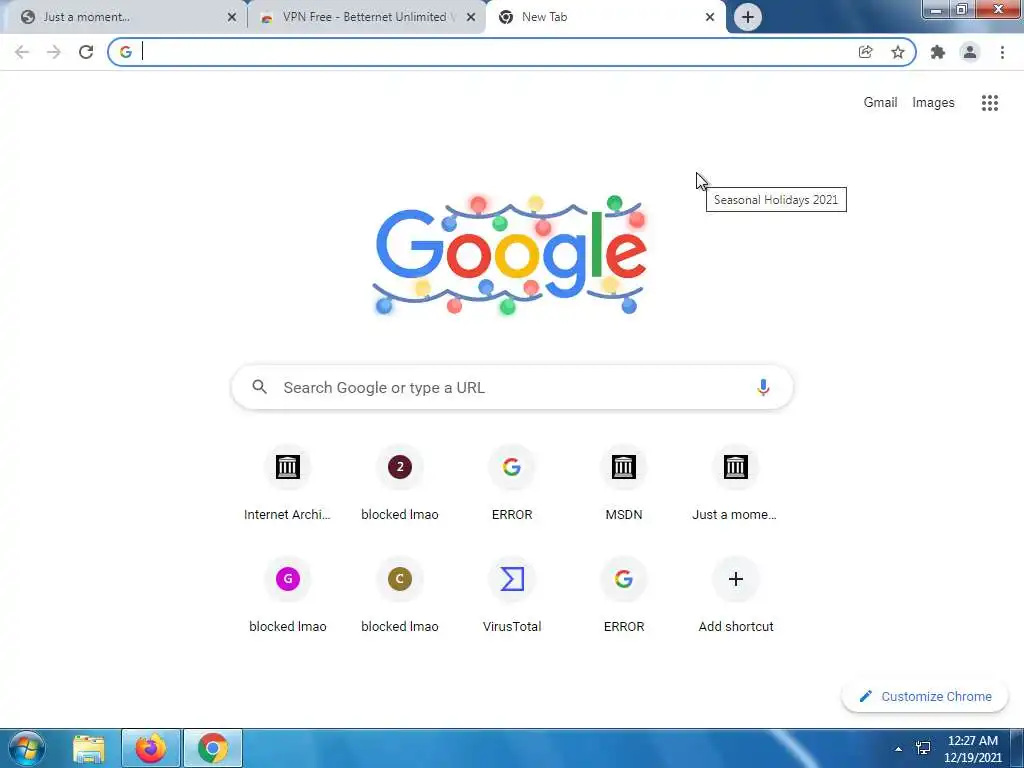Share this page icon in address bar
The image size is (1024, 768).
[x=865, y=52]
